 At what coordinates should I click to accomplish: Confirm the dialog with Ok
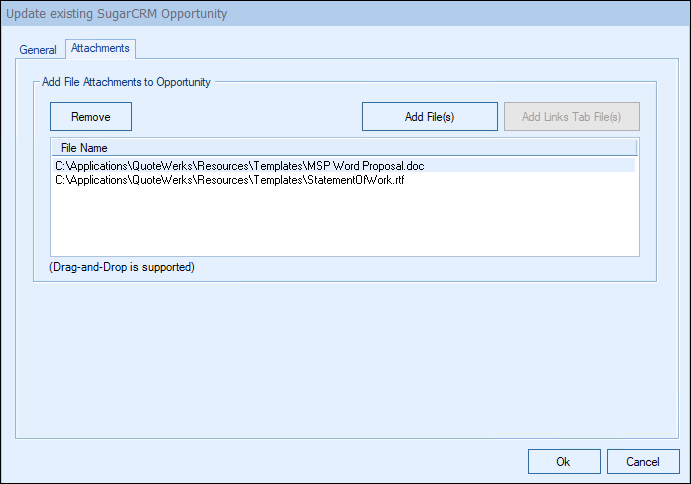[x=563, y=462]
